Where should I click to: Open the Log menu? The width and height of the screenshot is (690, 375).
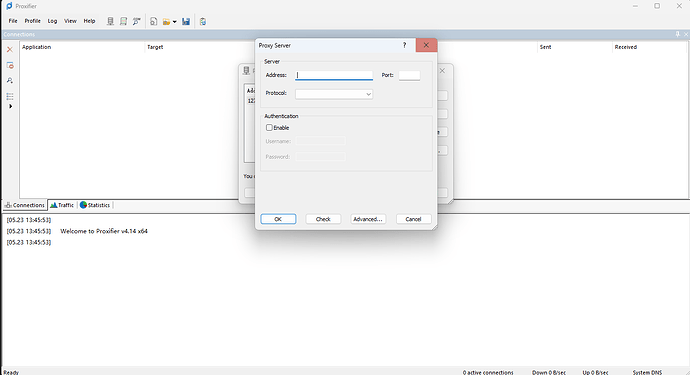(x=52, y=21)
